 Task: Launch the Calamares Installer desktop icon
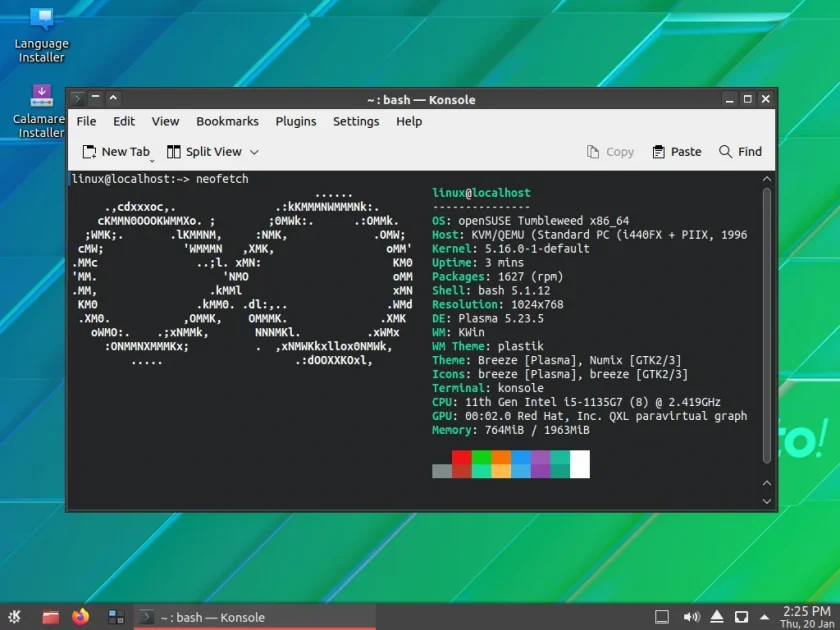coord(41,111)
